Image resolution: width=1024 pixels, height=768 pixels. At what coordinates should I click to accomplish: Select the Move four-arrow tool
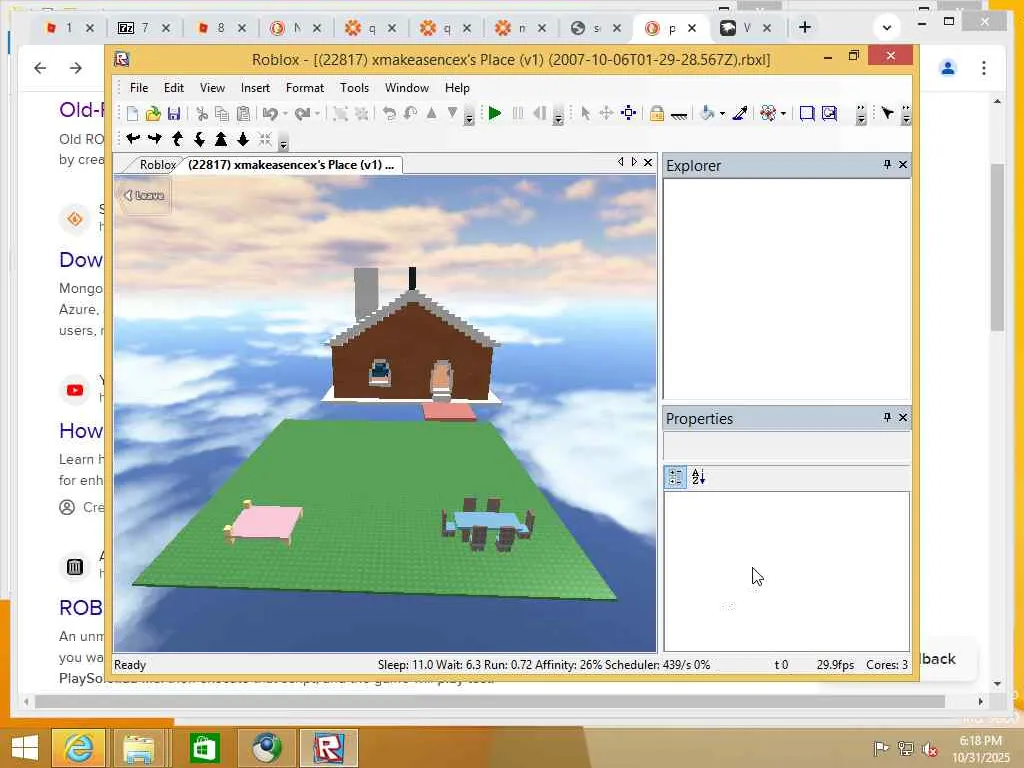click(x=606, y=114)
